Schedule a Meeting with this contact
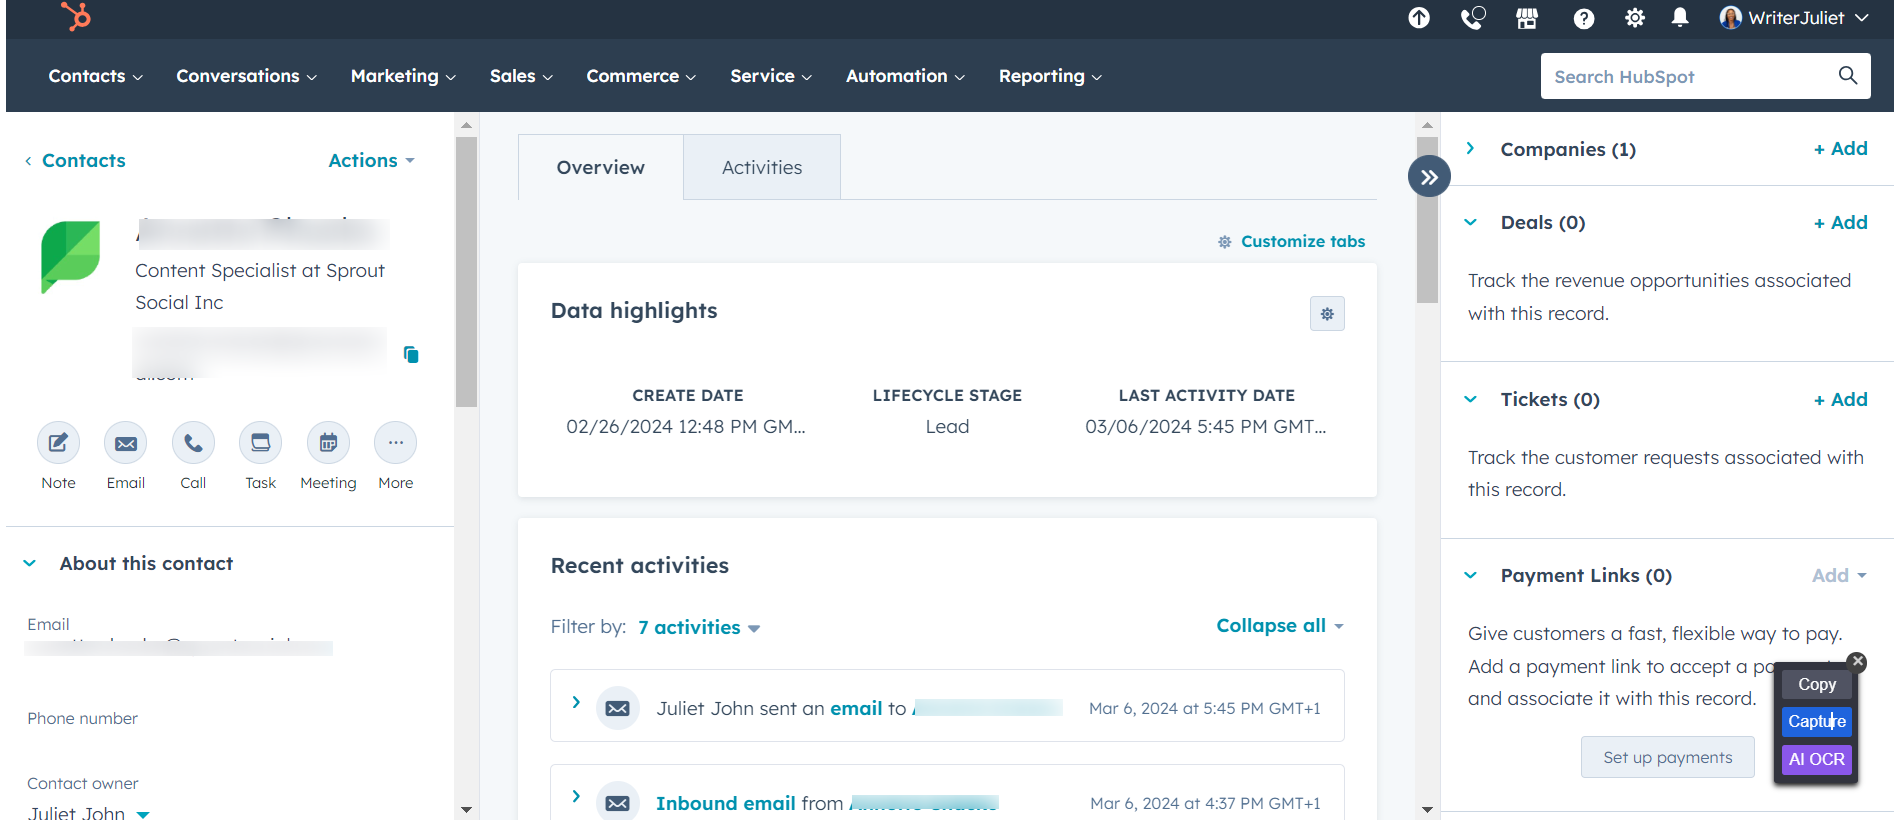Viewport: 1894px width, 820px height. (328, 443)
